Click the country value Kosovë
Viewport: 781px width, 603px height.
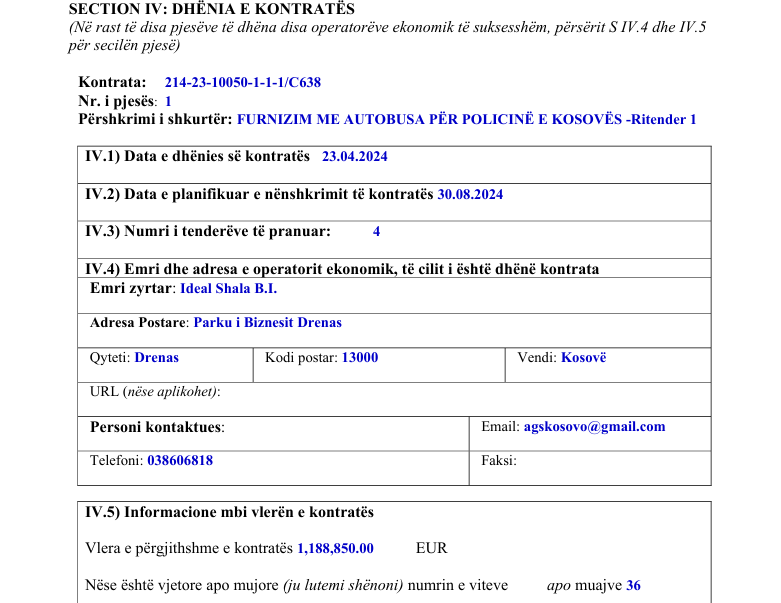pyautogui.click(x=583, y=357)
